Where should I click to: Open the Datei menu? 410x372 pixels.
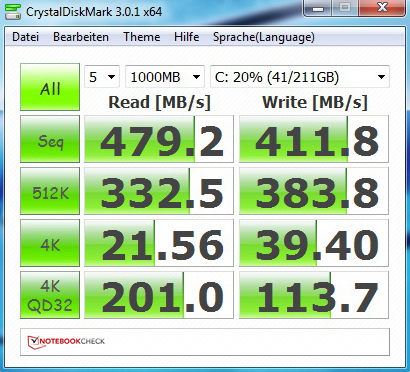(x=25, y=37)
